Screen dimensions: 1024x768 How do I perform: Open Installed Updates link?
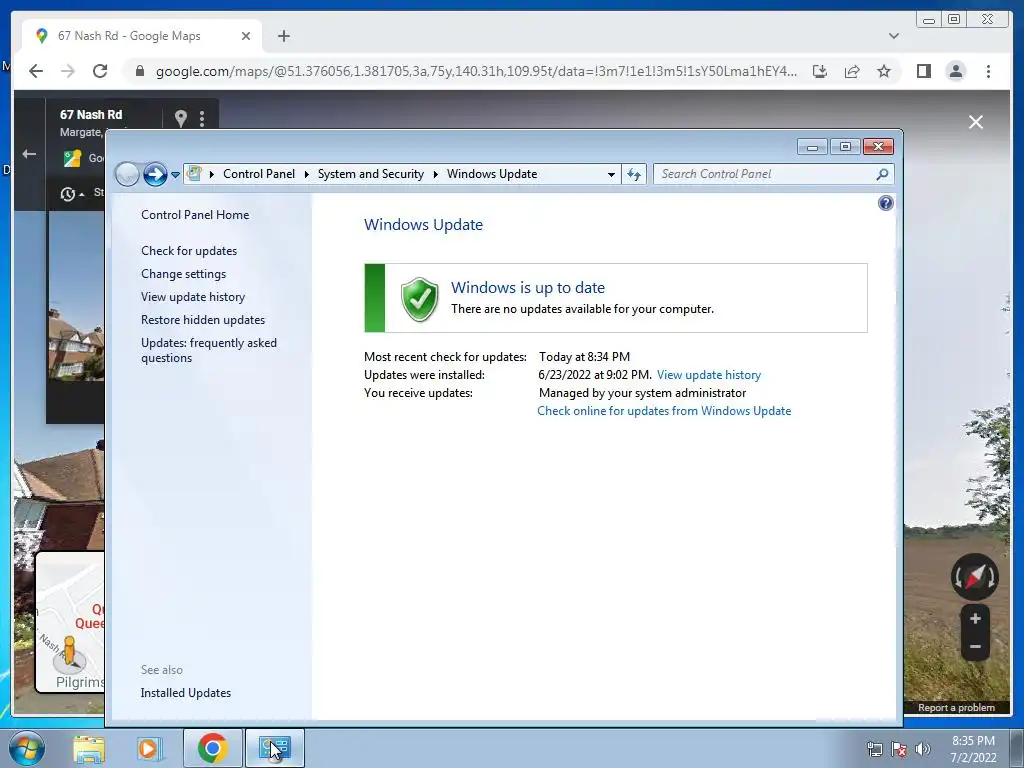(x=185, y=693)
